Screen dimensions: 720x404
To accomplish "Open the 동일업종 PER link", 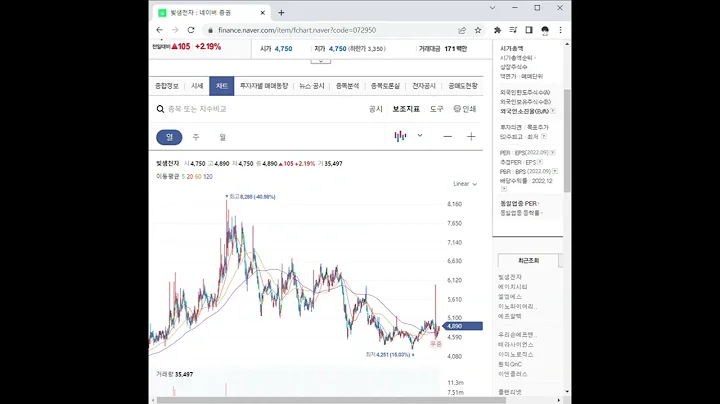I will coord(519,203).
